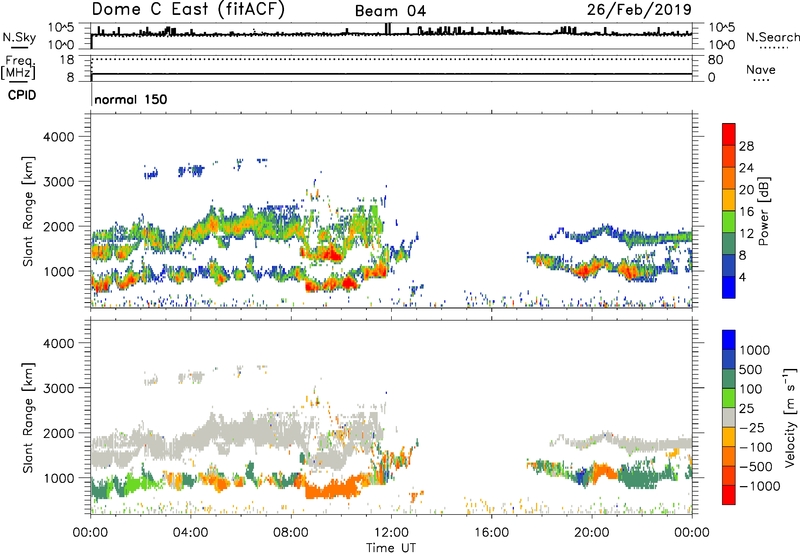The width and height of the screenshot is (800, 554).
Task: Click the "Time UT" axis title
Action: click(391, 547)
